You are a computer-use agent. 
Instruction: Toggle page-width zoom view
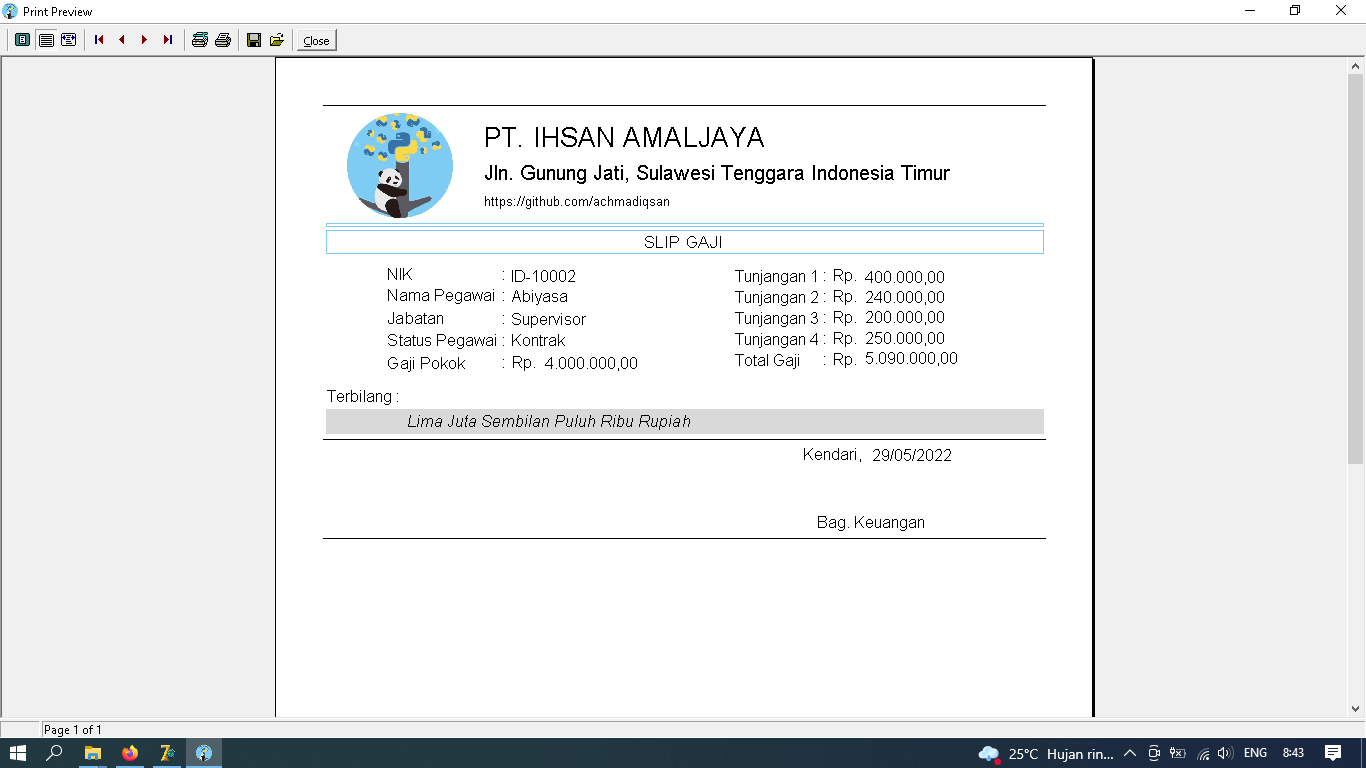(68, 40)
